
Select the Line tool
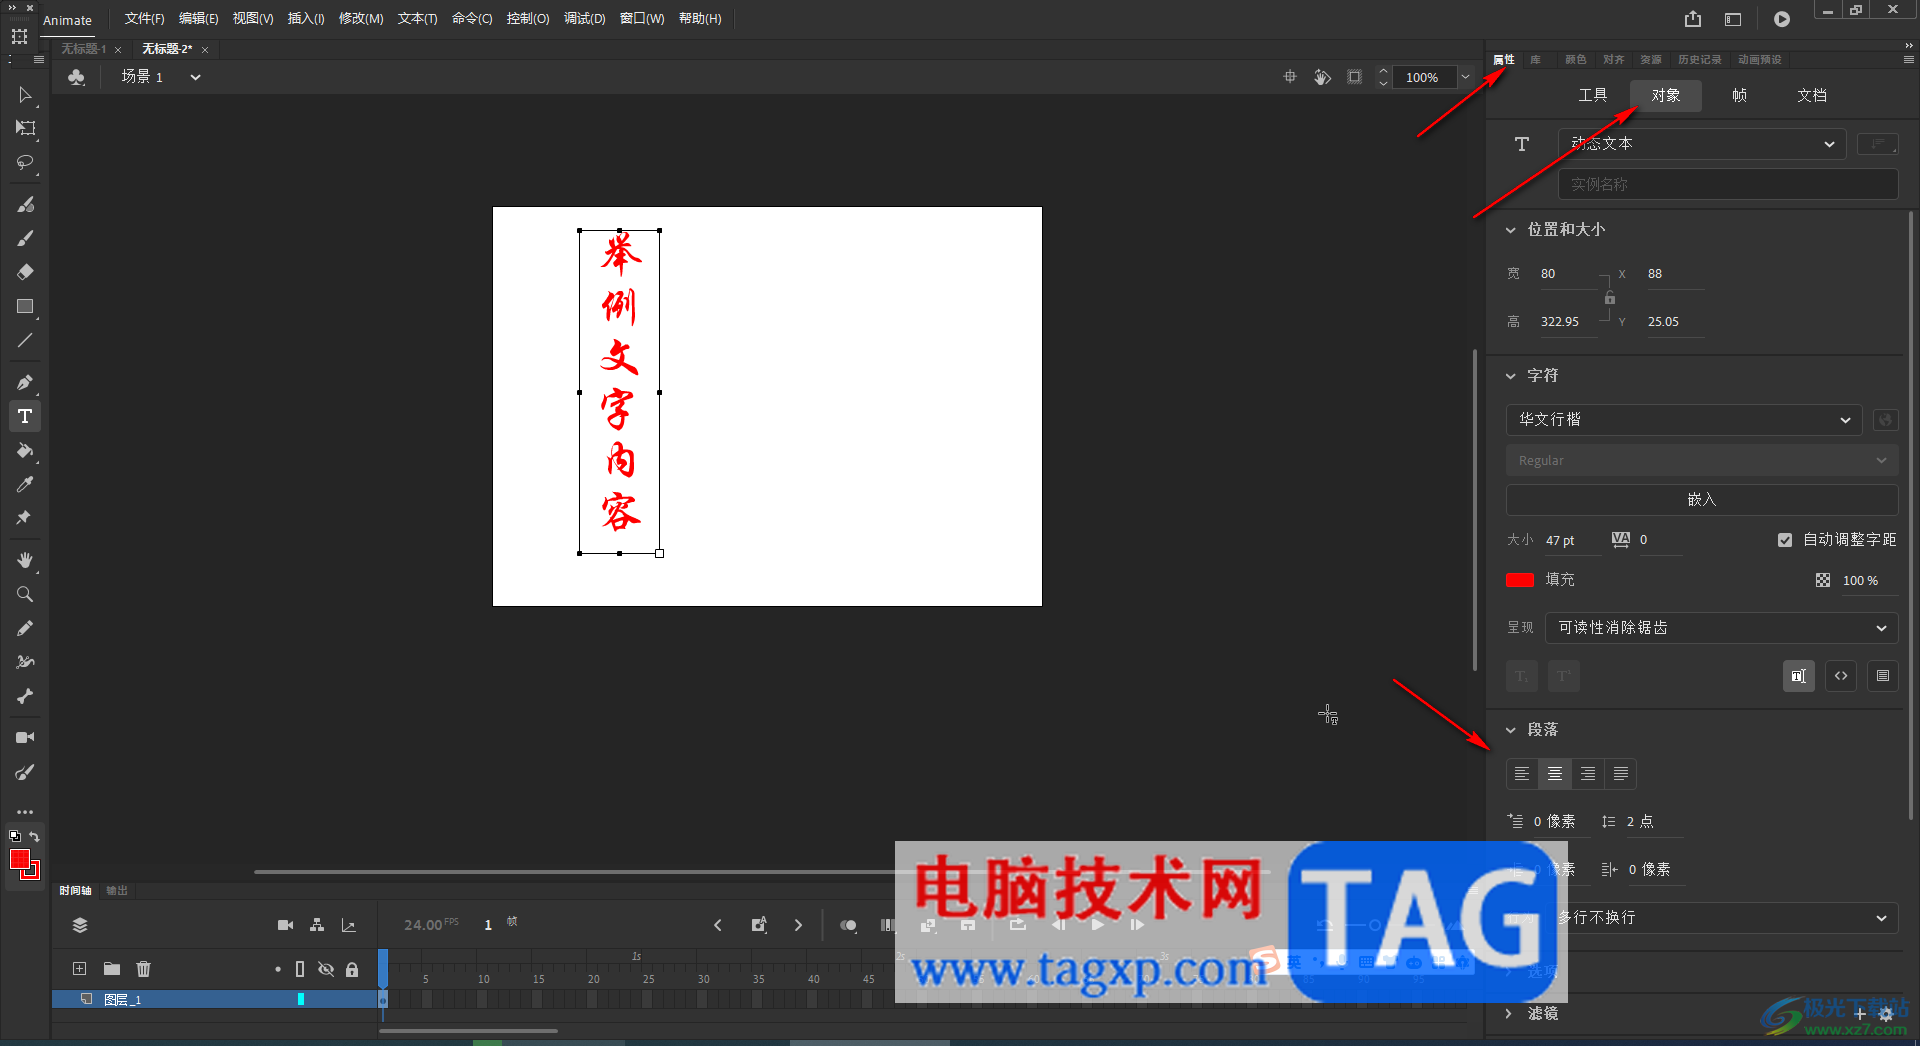[x=25, y=340]
